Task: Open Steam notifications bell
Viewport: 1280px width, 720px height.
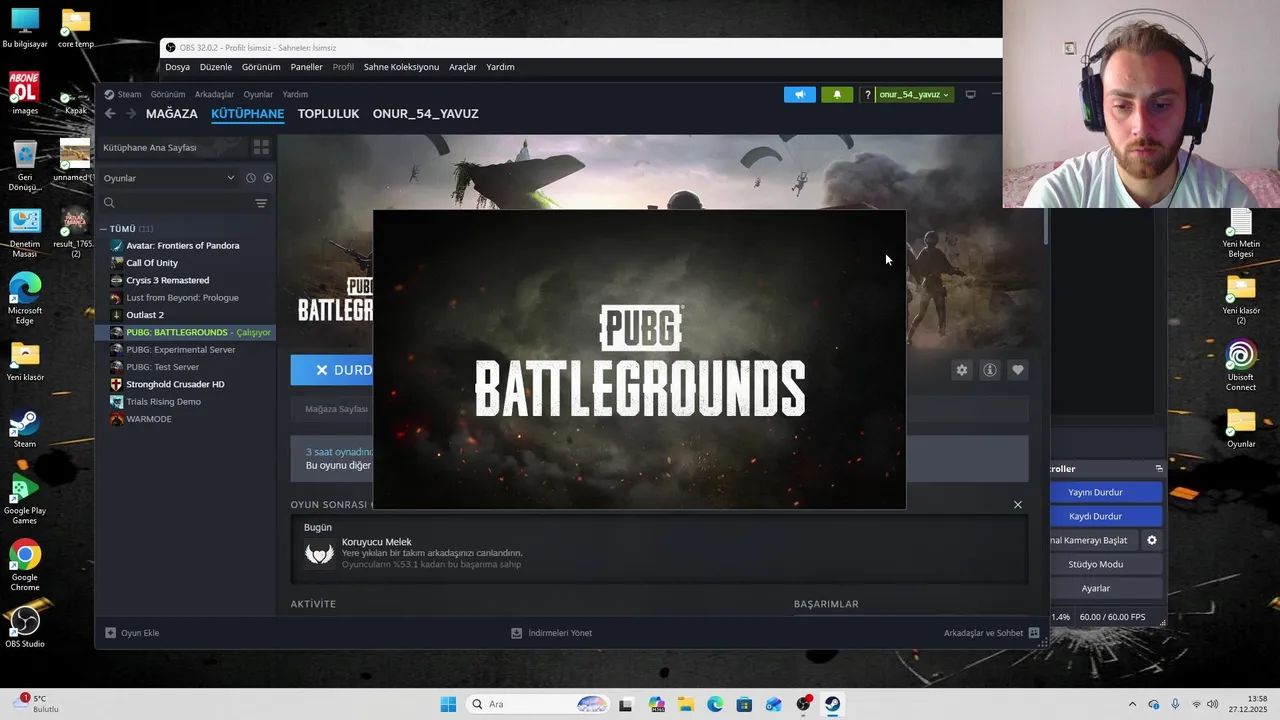Action: pyautogui.click(x=837, y=94)
